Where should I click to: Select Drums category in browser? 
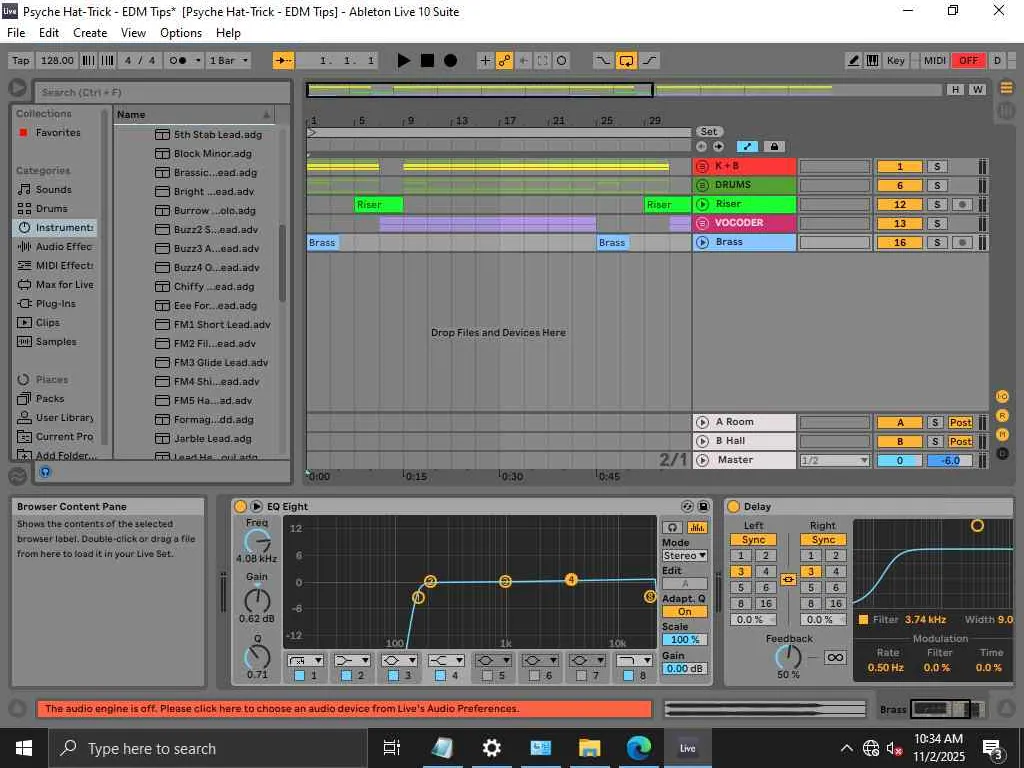[x=52, y=208]
